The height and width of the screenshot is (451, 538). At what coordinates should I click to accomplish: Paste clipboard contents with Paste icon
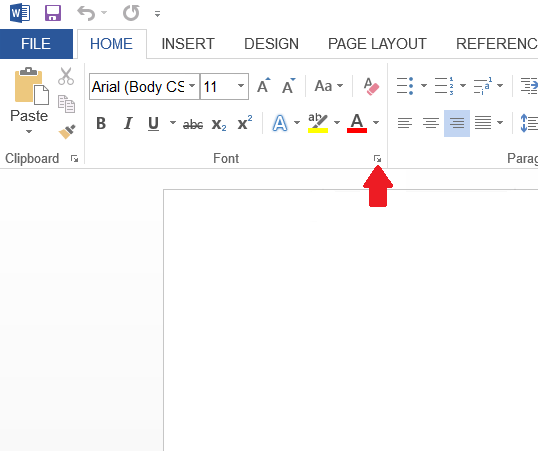31,86
